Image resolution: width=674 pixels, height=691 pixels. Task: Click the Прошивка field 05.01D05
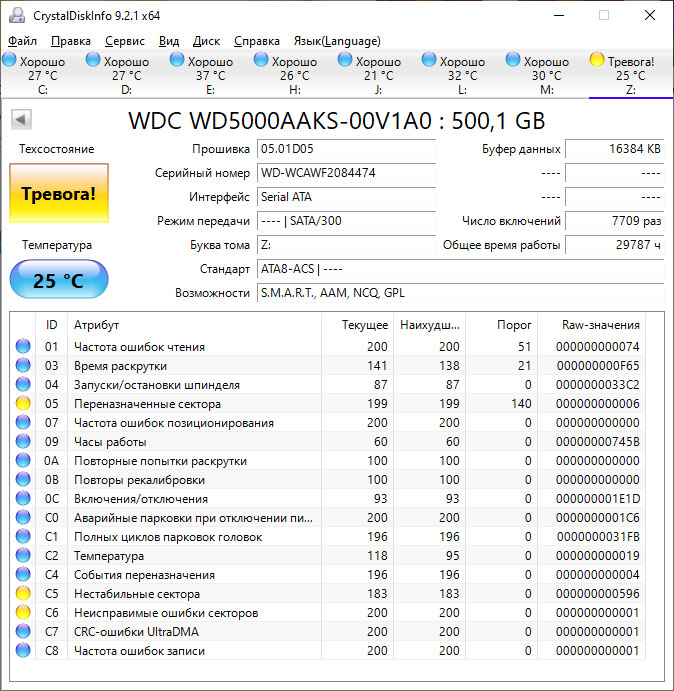pos(346,149)
